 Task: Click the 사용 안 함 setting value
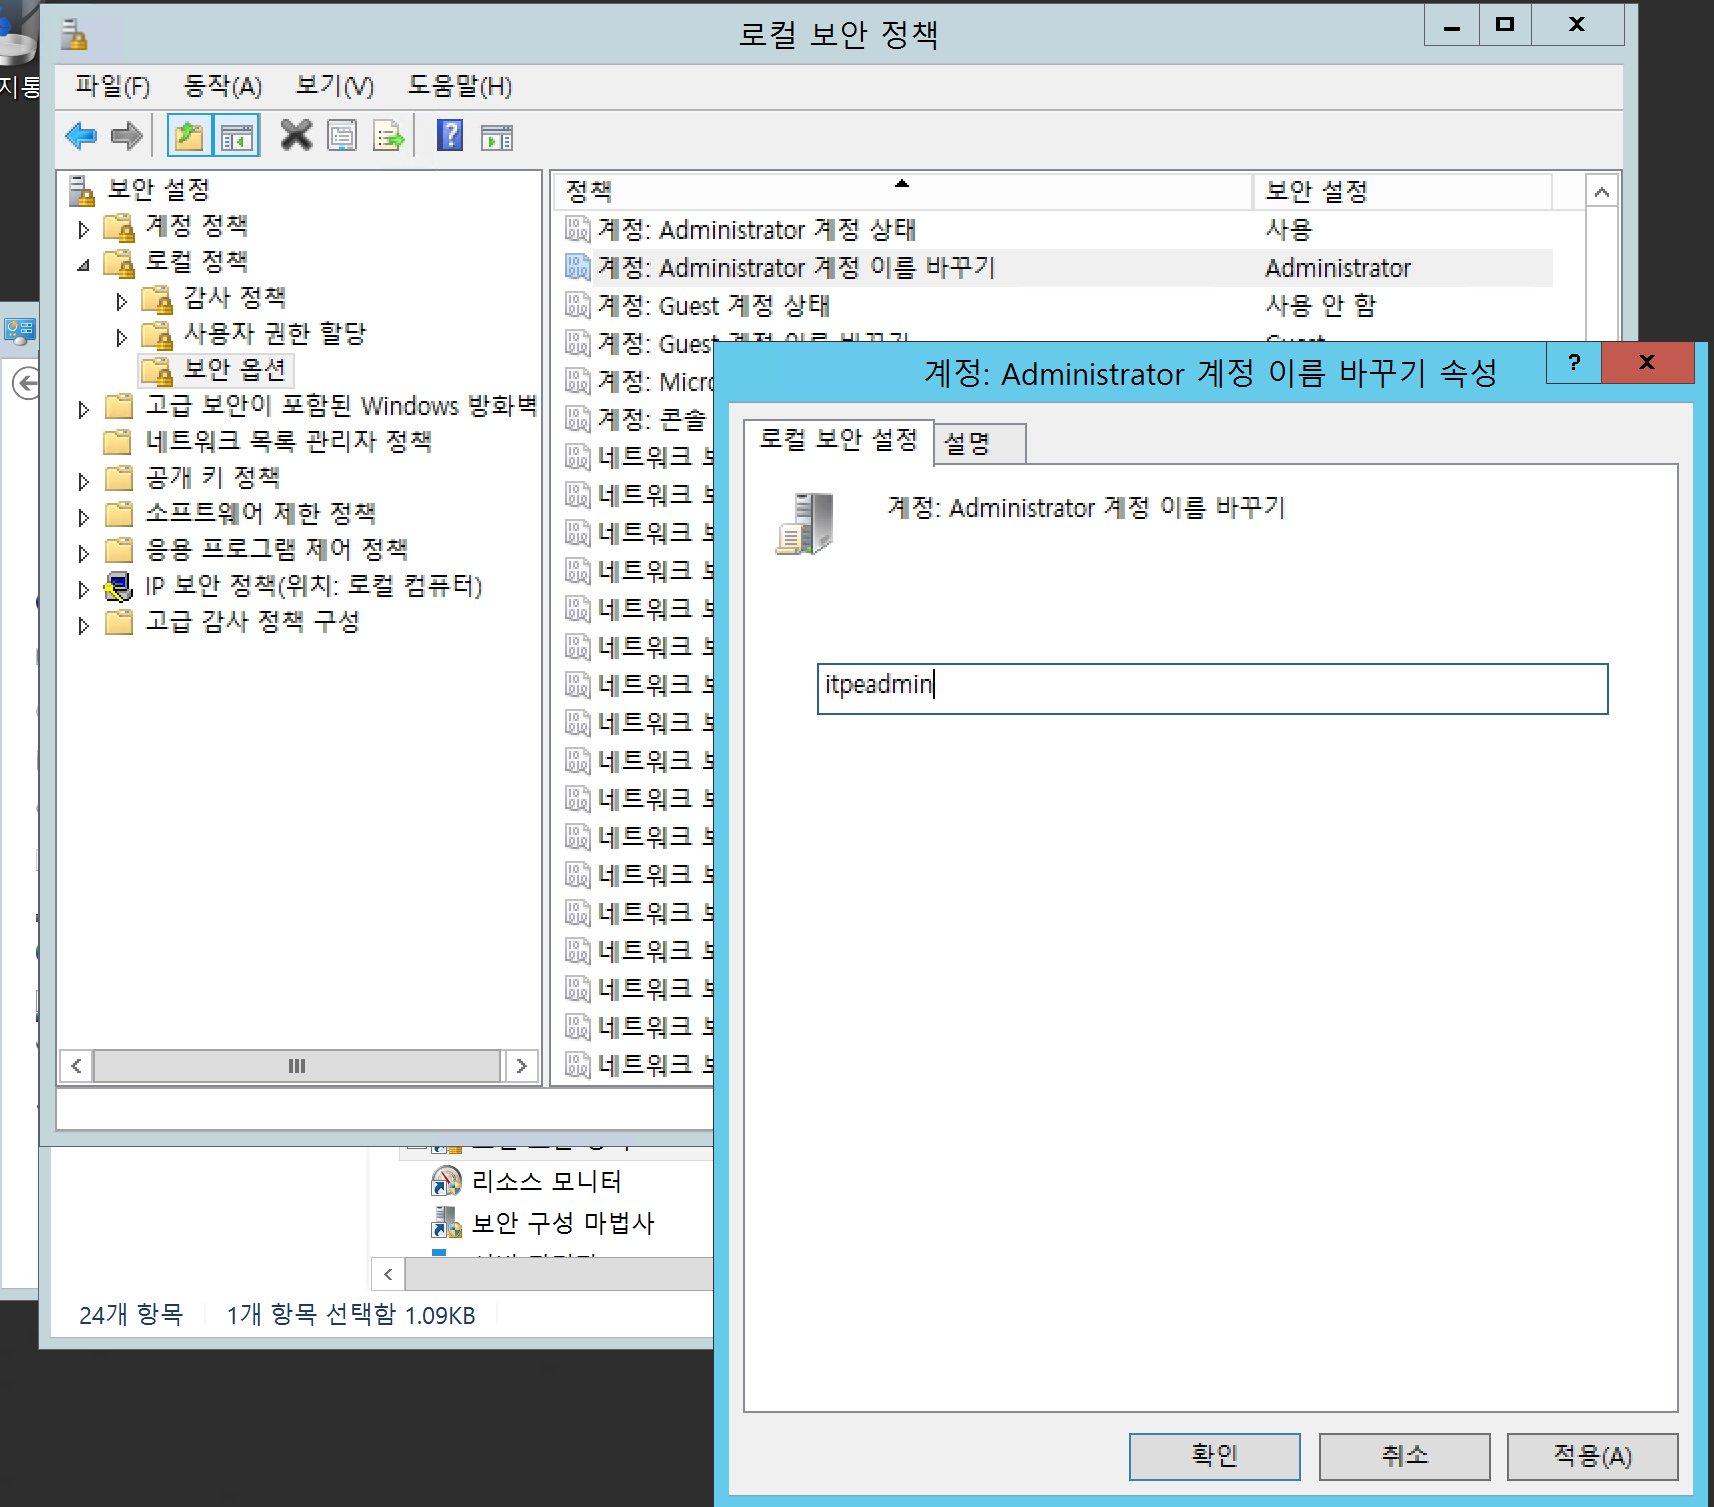[1320, 306]
